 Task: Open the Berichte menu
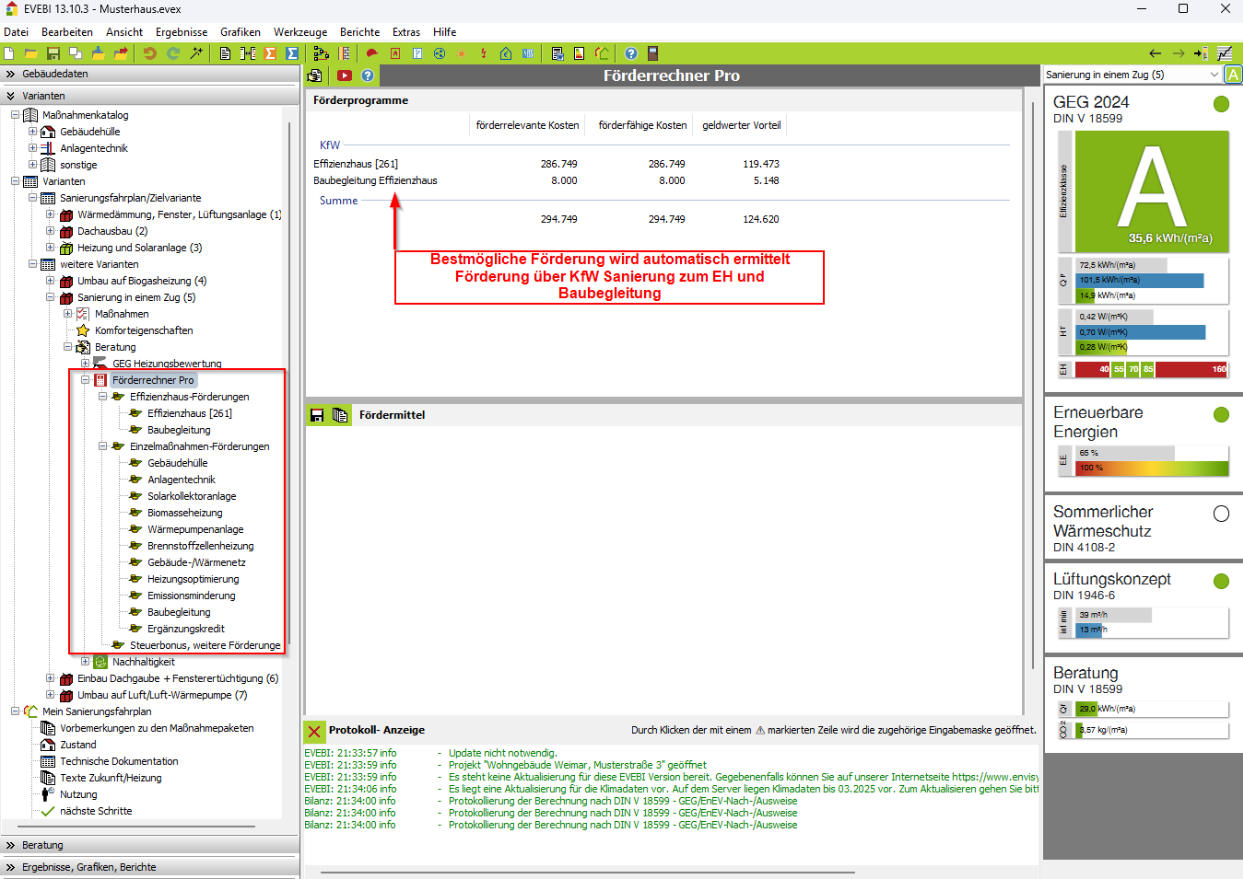(x=359, y=32)
